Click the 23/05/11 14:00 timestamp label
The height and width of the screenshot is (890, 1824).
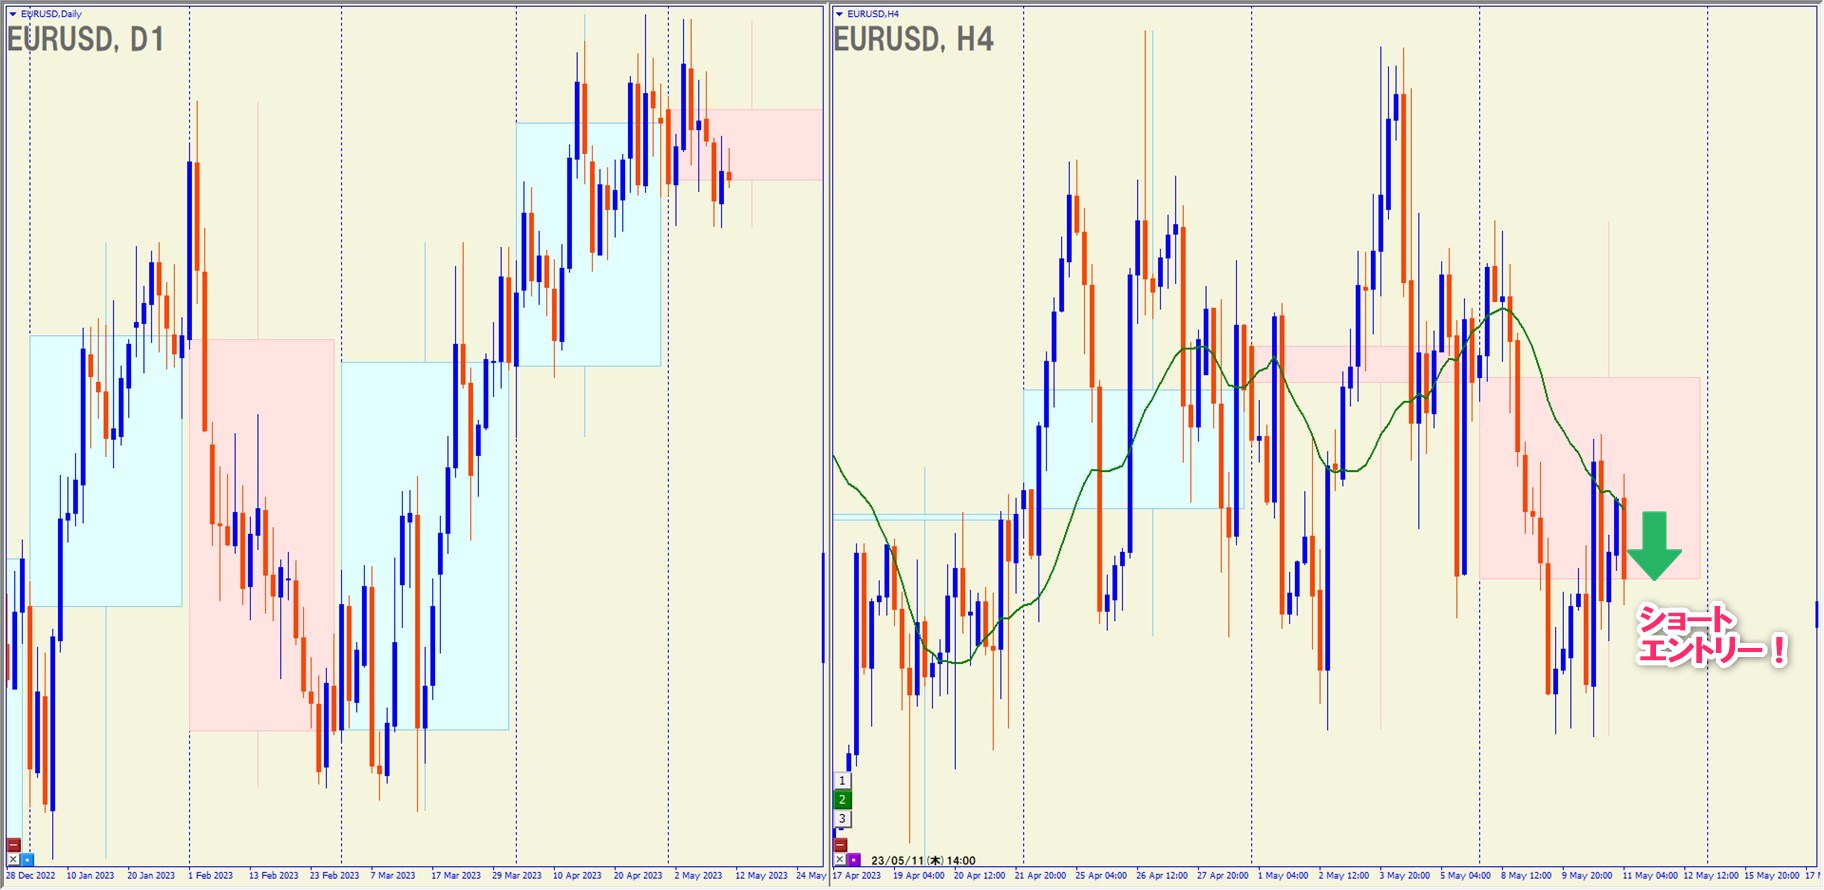[x=923, y=860]
